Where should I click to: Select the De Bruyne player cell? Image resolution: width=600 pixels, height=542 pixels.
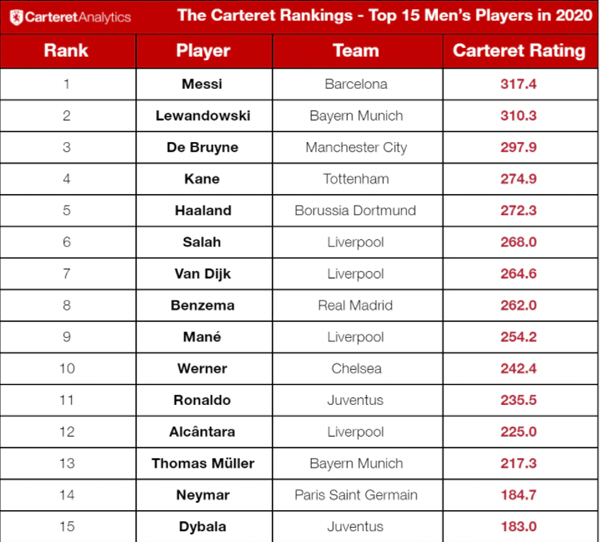click(203, 147)
